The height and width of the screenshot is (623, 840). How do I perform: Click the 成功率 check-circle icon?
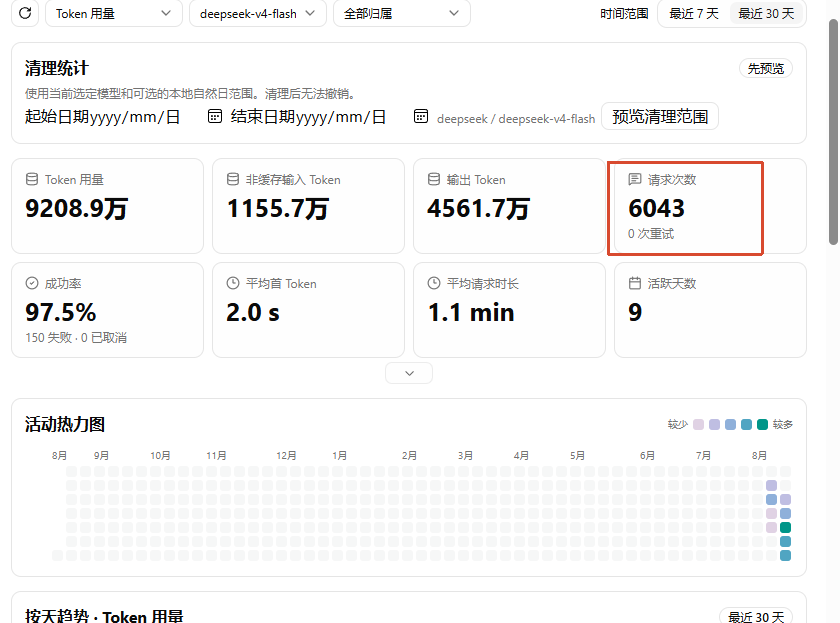[32, 283]
